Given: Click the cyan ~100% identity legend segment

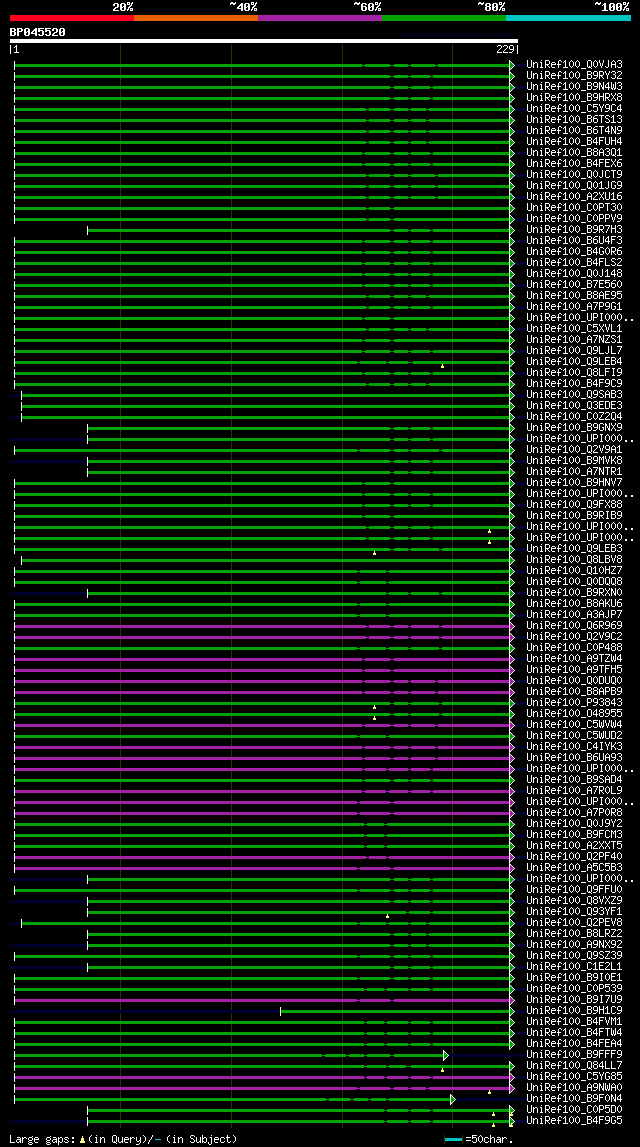Looking at the screenshot, I should 568,18.
